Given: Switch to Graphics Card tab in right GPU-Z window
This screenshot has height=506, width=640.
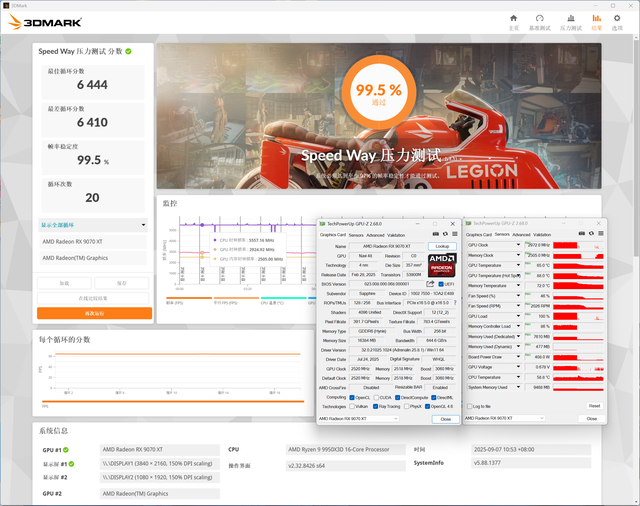Looking at the screenshot, I should (479, 235).
